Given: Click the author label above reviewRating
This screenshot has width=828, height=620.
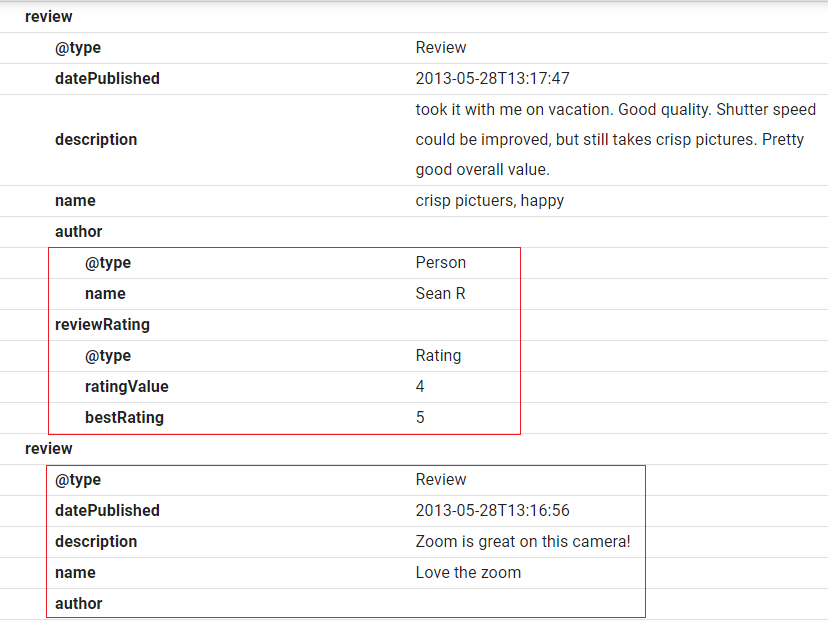Looking at the screenshot, I should pos(78,231).
